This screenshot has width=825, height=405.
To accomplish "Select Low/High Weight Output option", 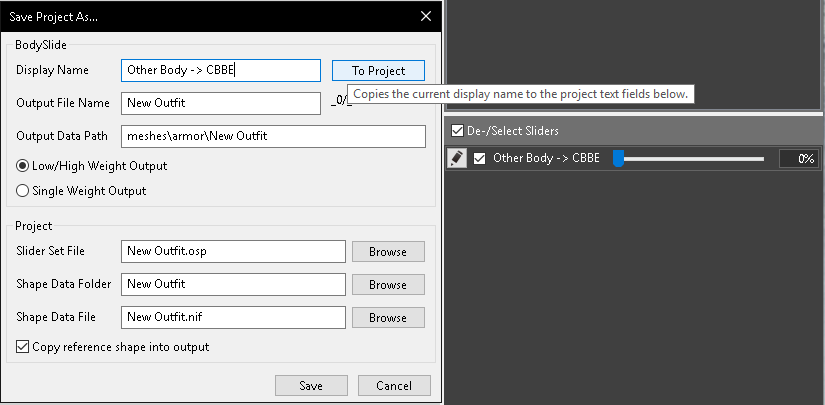I will point(23,165).
